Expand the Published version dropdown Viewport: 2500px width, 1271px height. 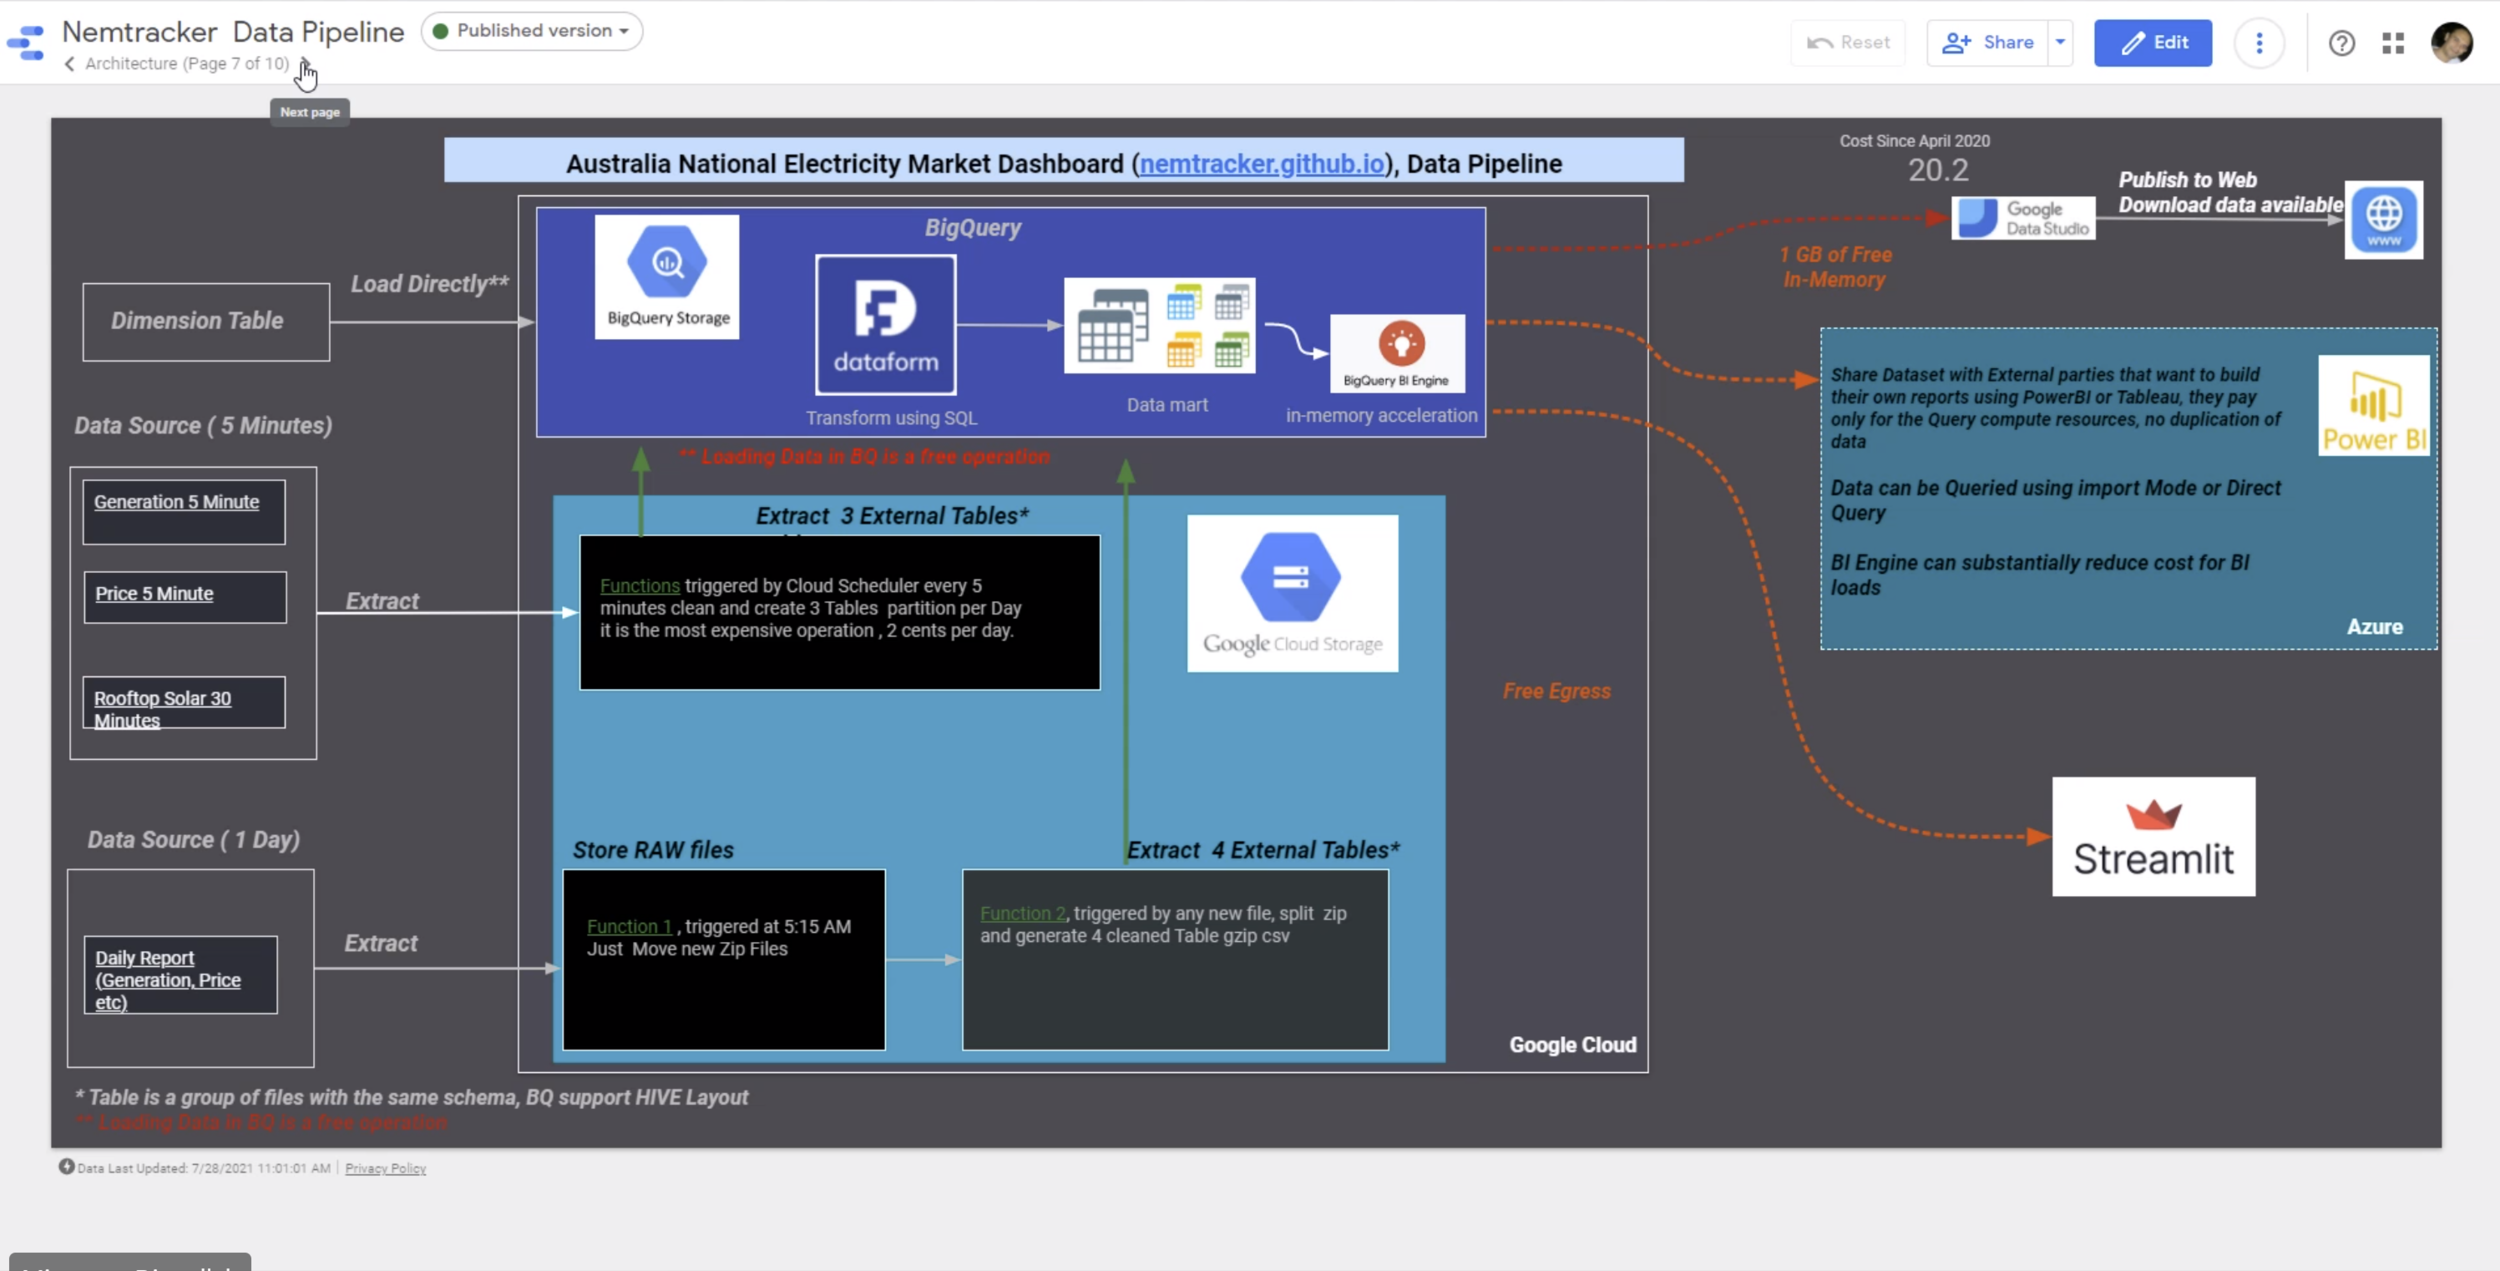pos(532,31)
